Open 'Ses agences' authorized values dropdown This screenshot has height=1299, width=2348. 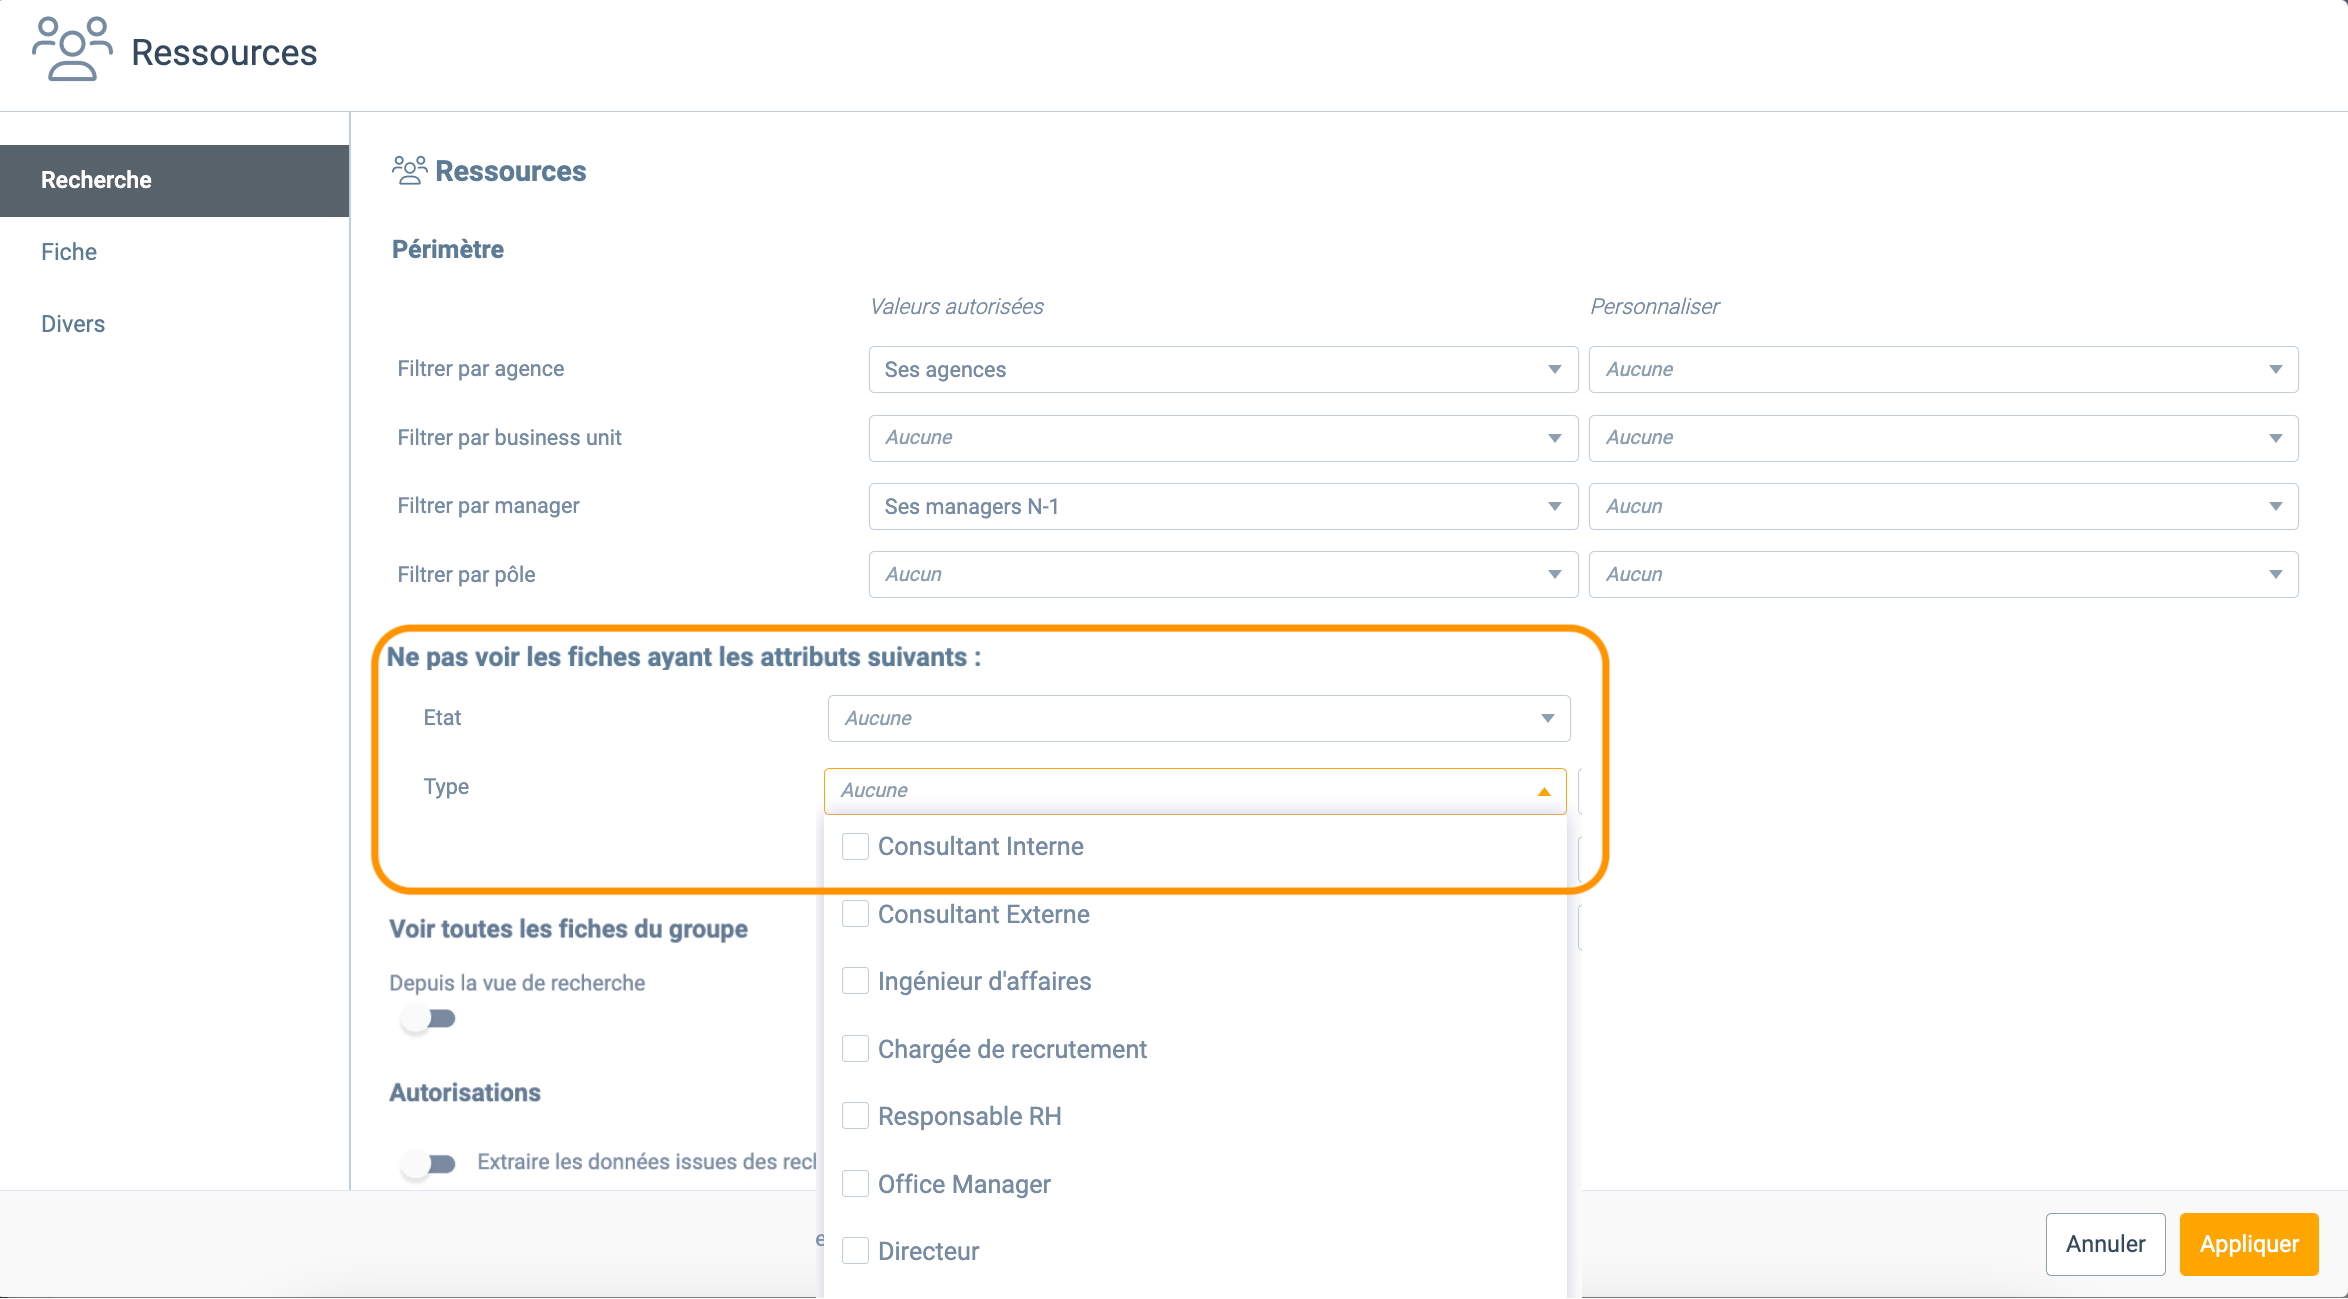1223,369
